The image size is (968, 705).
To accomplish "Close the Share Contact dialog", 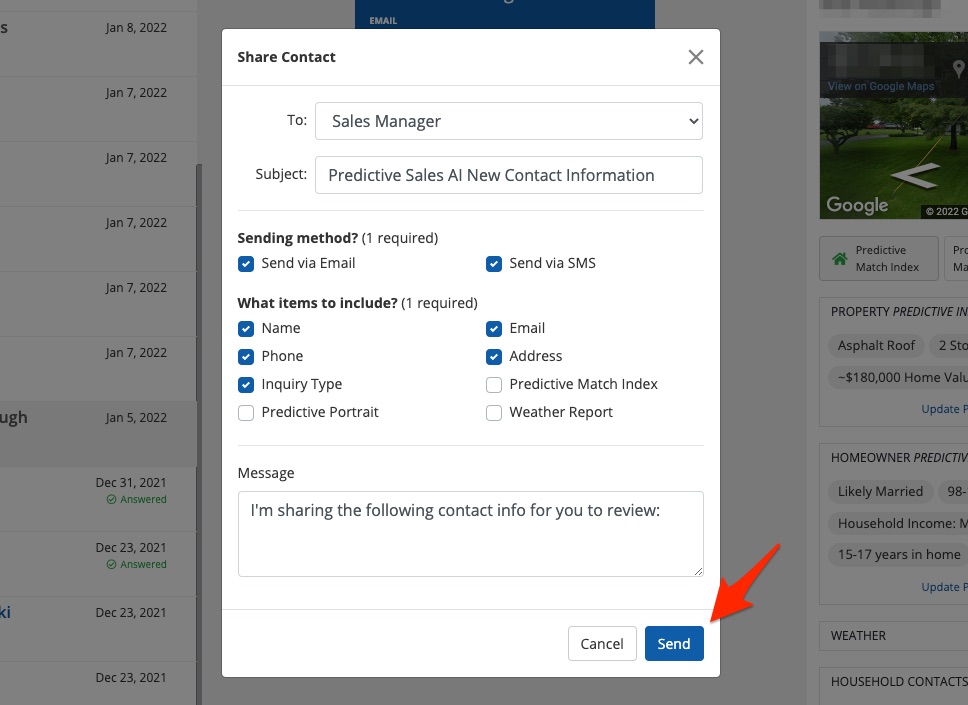I will coord(696,57).
